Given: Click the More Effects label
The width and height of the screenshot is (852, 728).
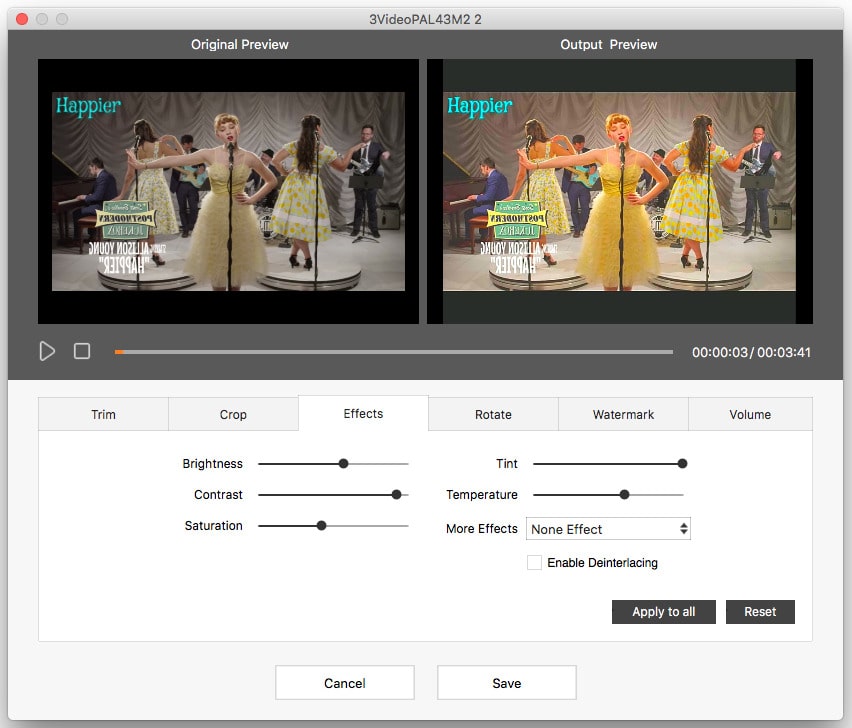Looking at the screenshot, I should 482,529.
